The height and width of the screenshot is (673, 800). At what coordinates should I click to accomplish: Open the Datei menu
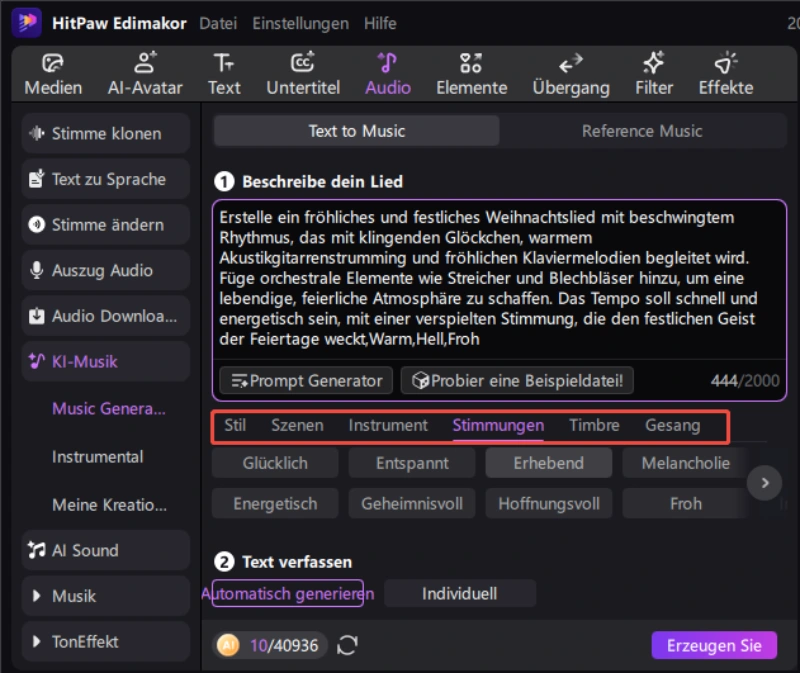[218, 23]
